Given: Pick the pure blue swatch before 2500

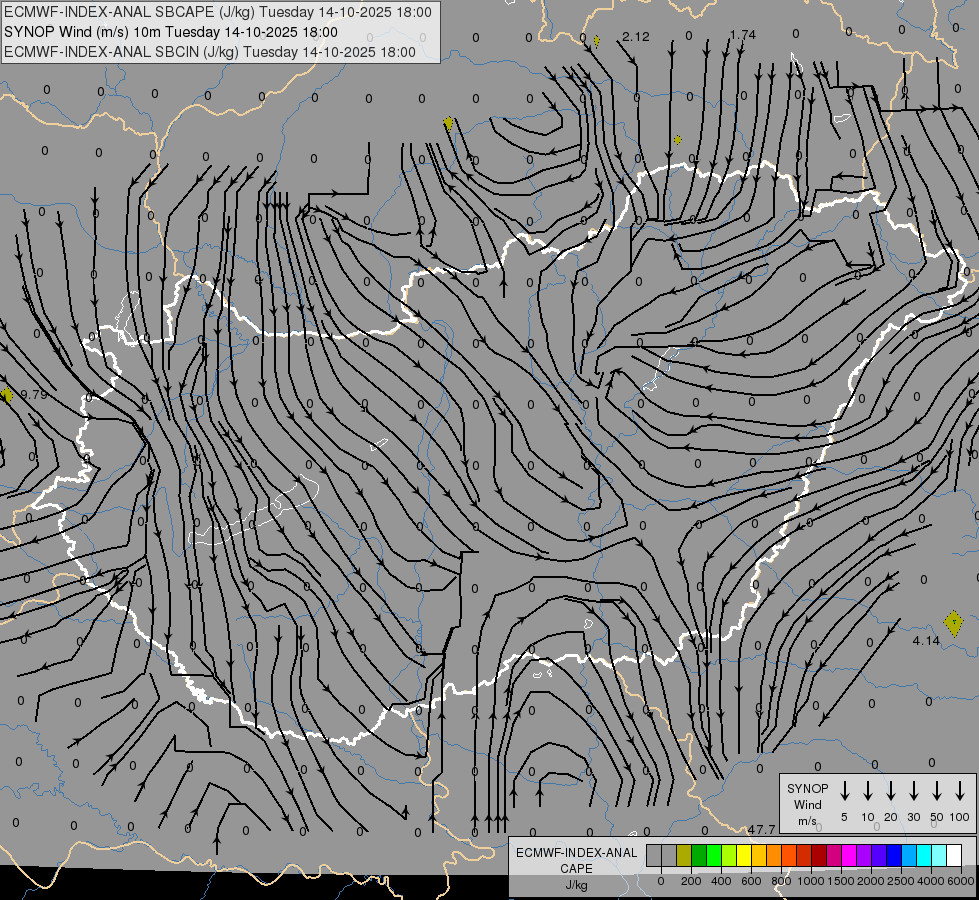Looking at the screenshot, I should [x=894, y=855].
